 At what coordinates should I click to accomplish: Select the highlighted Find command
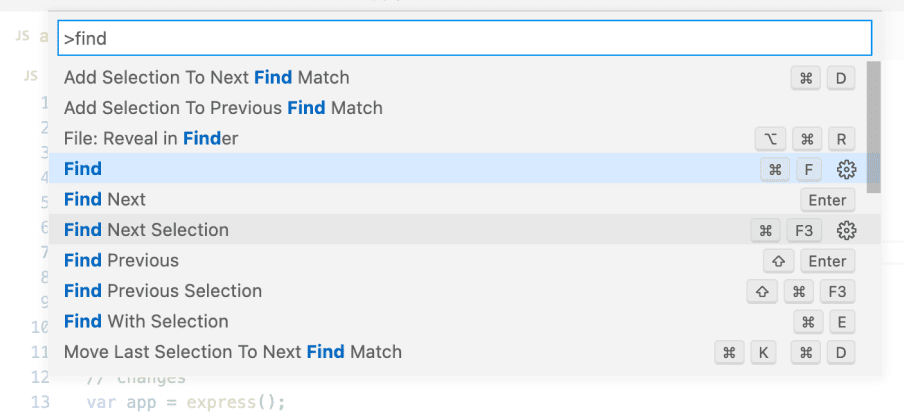[83, 169]
